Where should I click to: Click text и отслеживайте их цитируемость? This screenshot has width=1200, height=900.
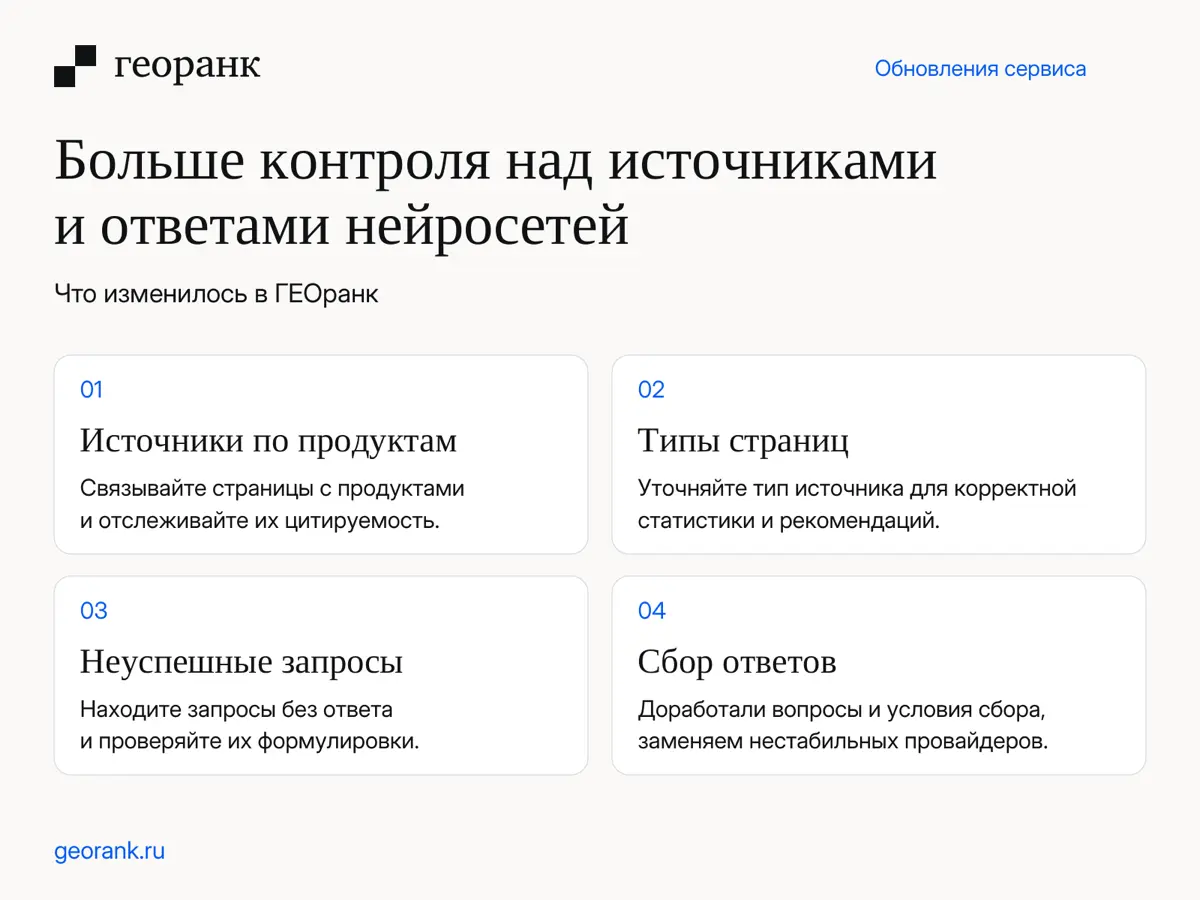pos(260,522)
